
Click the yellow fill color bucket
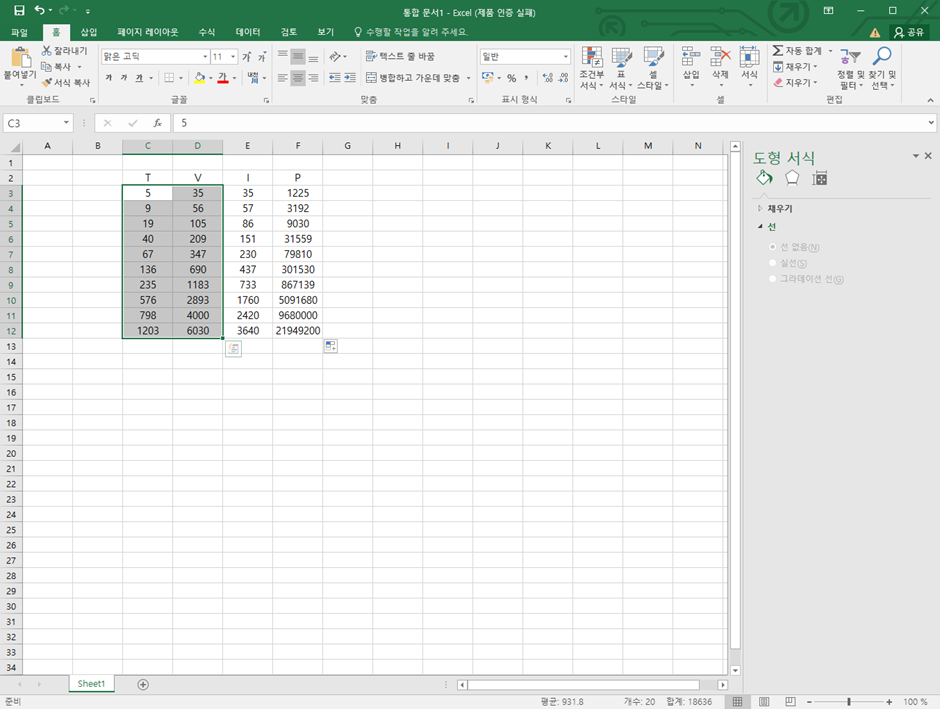pyautogui.click(x=200, y=78)
